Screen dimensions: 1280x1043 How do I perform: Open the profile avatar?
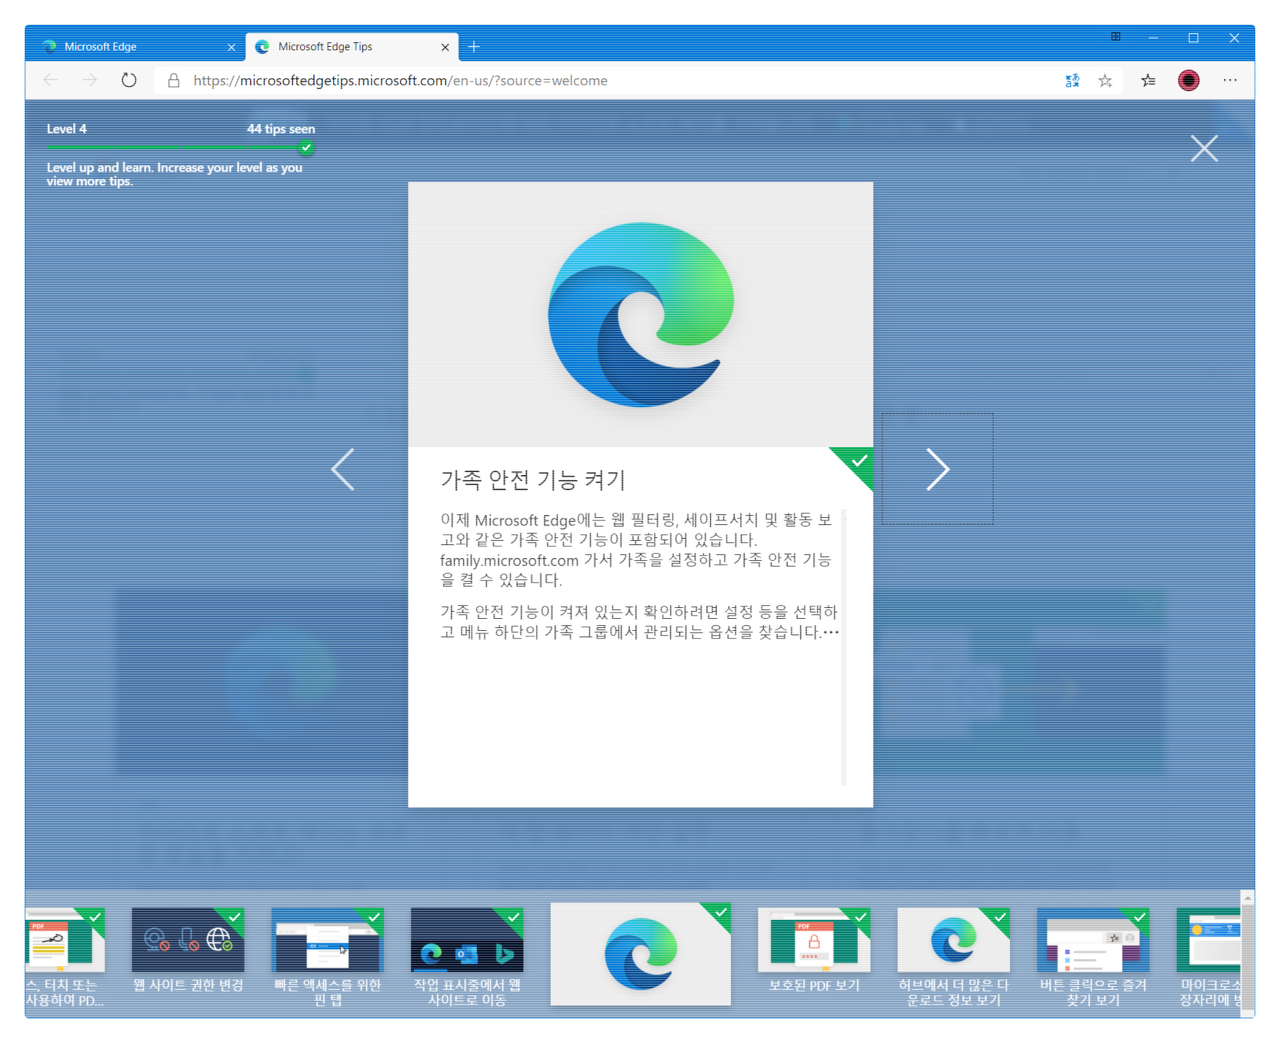(x=1189, y=81)
